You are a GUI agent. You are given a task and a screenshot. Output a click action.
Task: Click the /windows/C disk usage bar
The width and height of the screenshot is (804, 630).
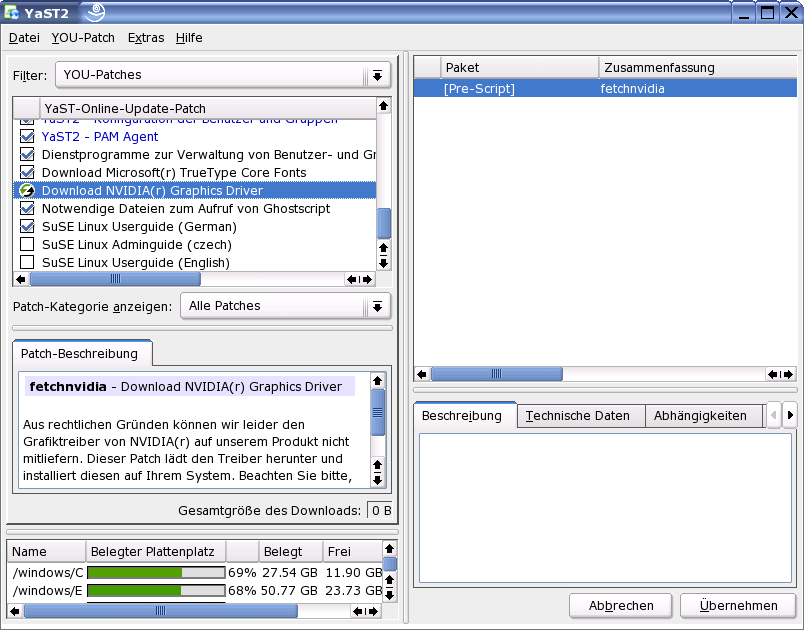[x=156, y=573]
